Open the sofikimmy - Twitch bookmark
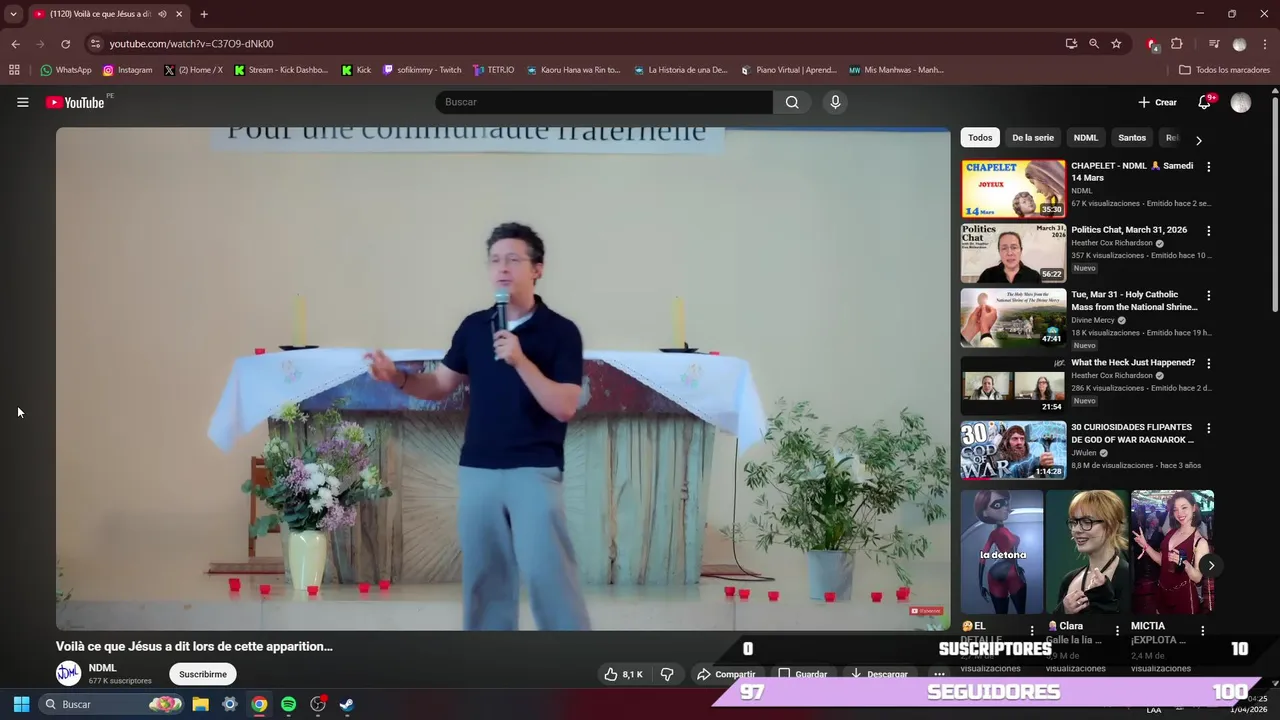The width and height of the screenshot is (1280, 720). coord(422,70)
